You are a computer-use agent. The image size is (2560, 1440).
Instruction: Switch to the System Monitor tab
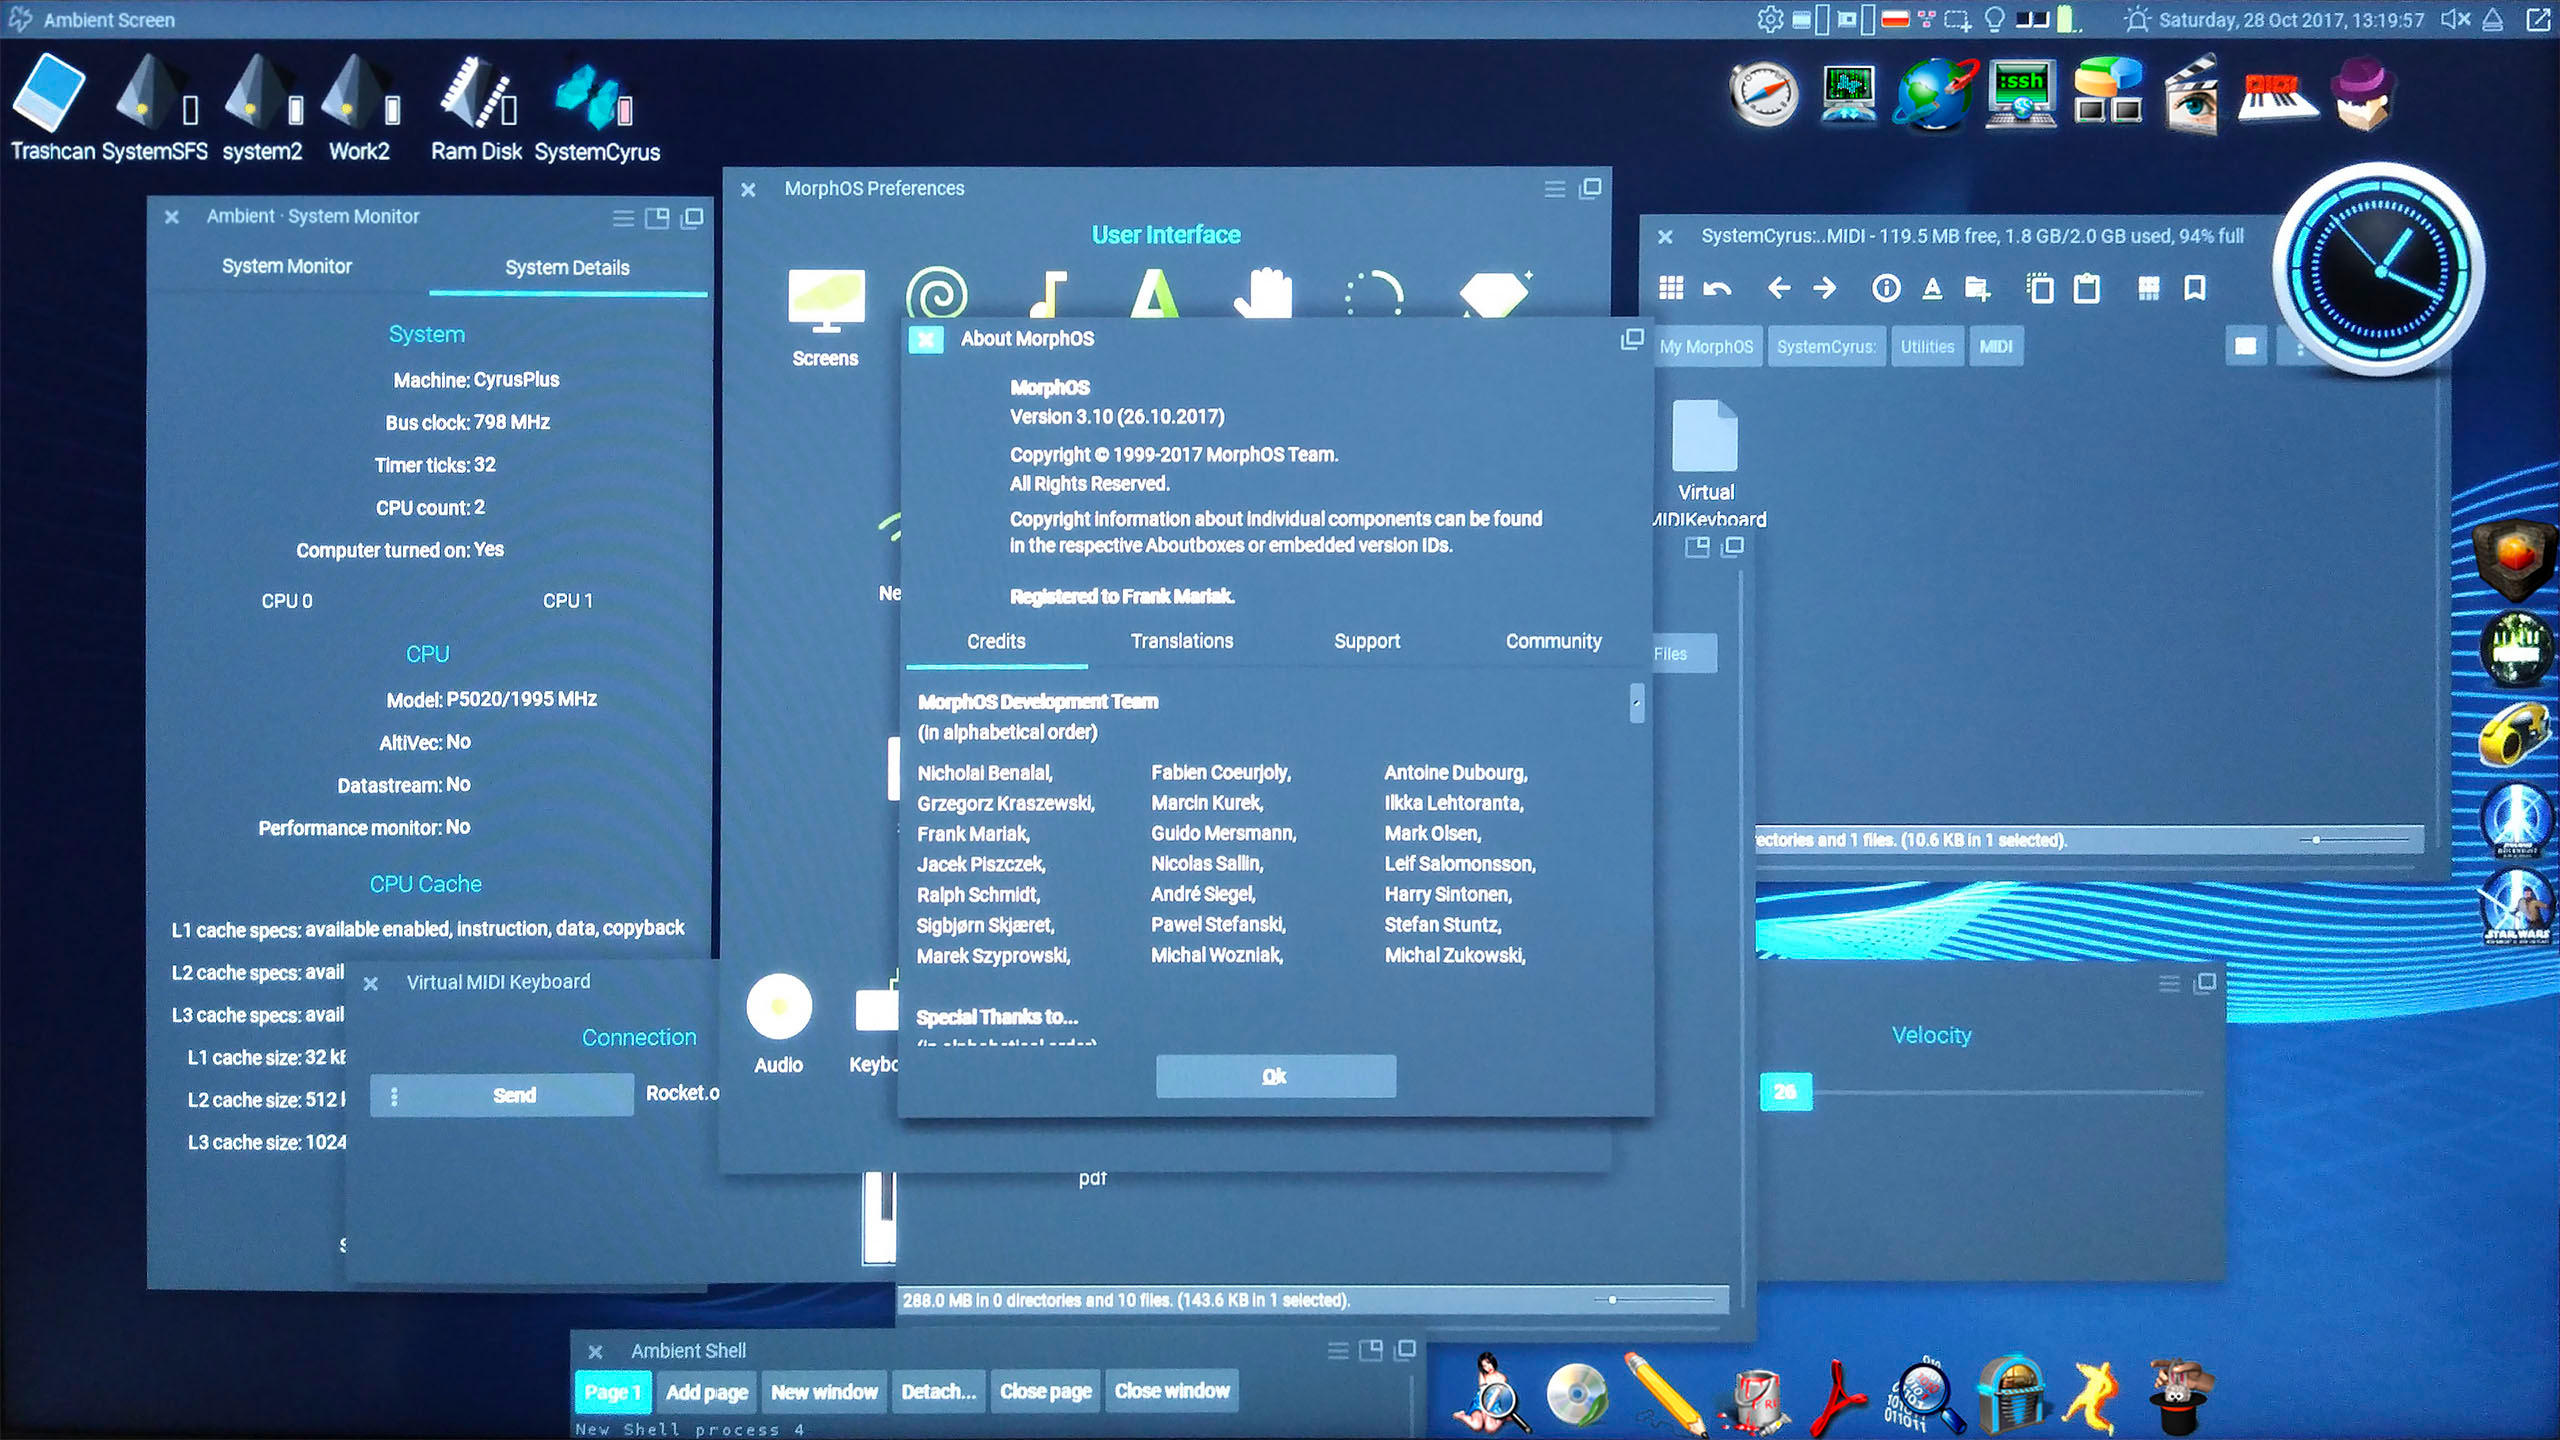point(287,266)
